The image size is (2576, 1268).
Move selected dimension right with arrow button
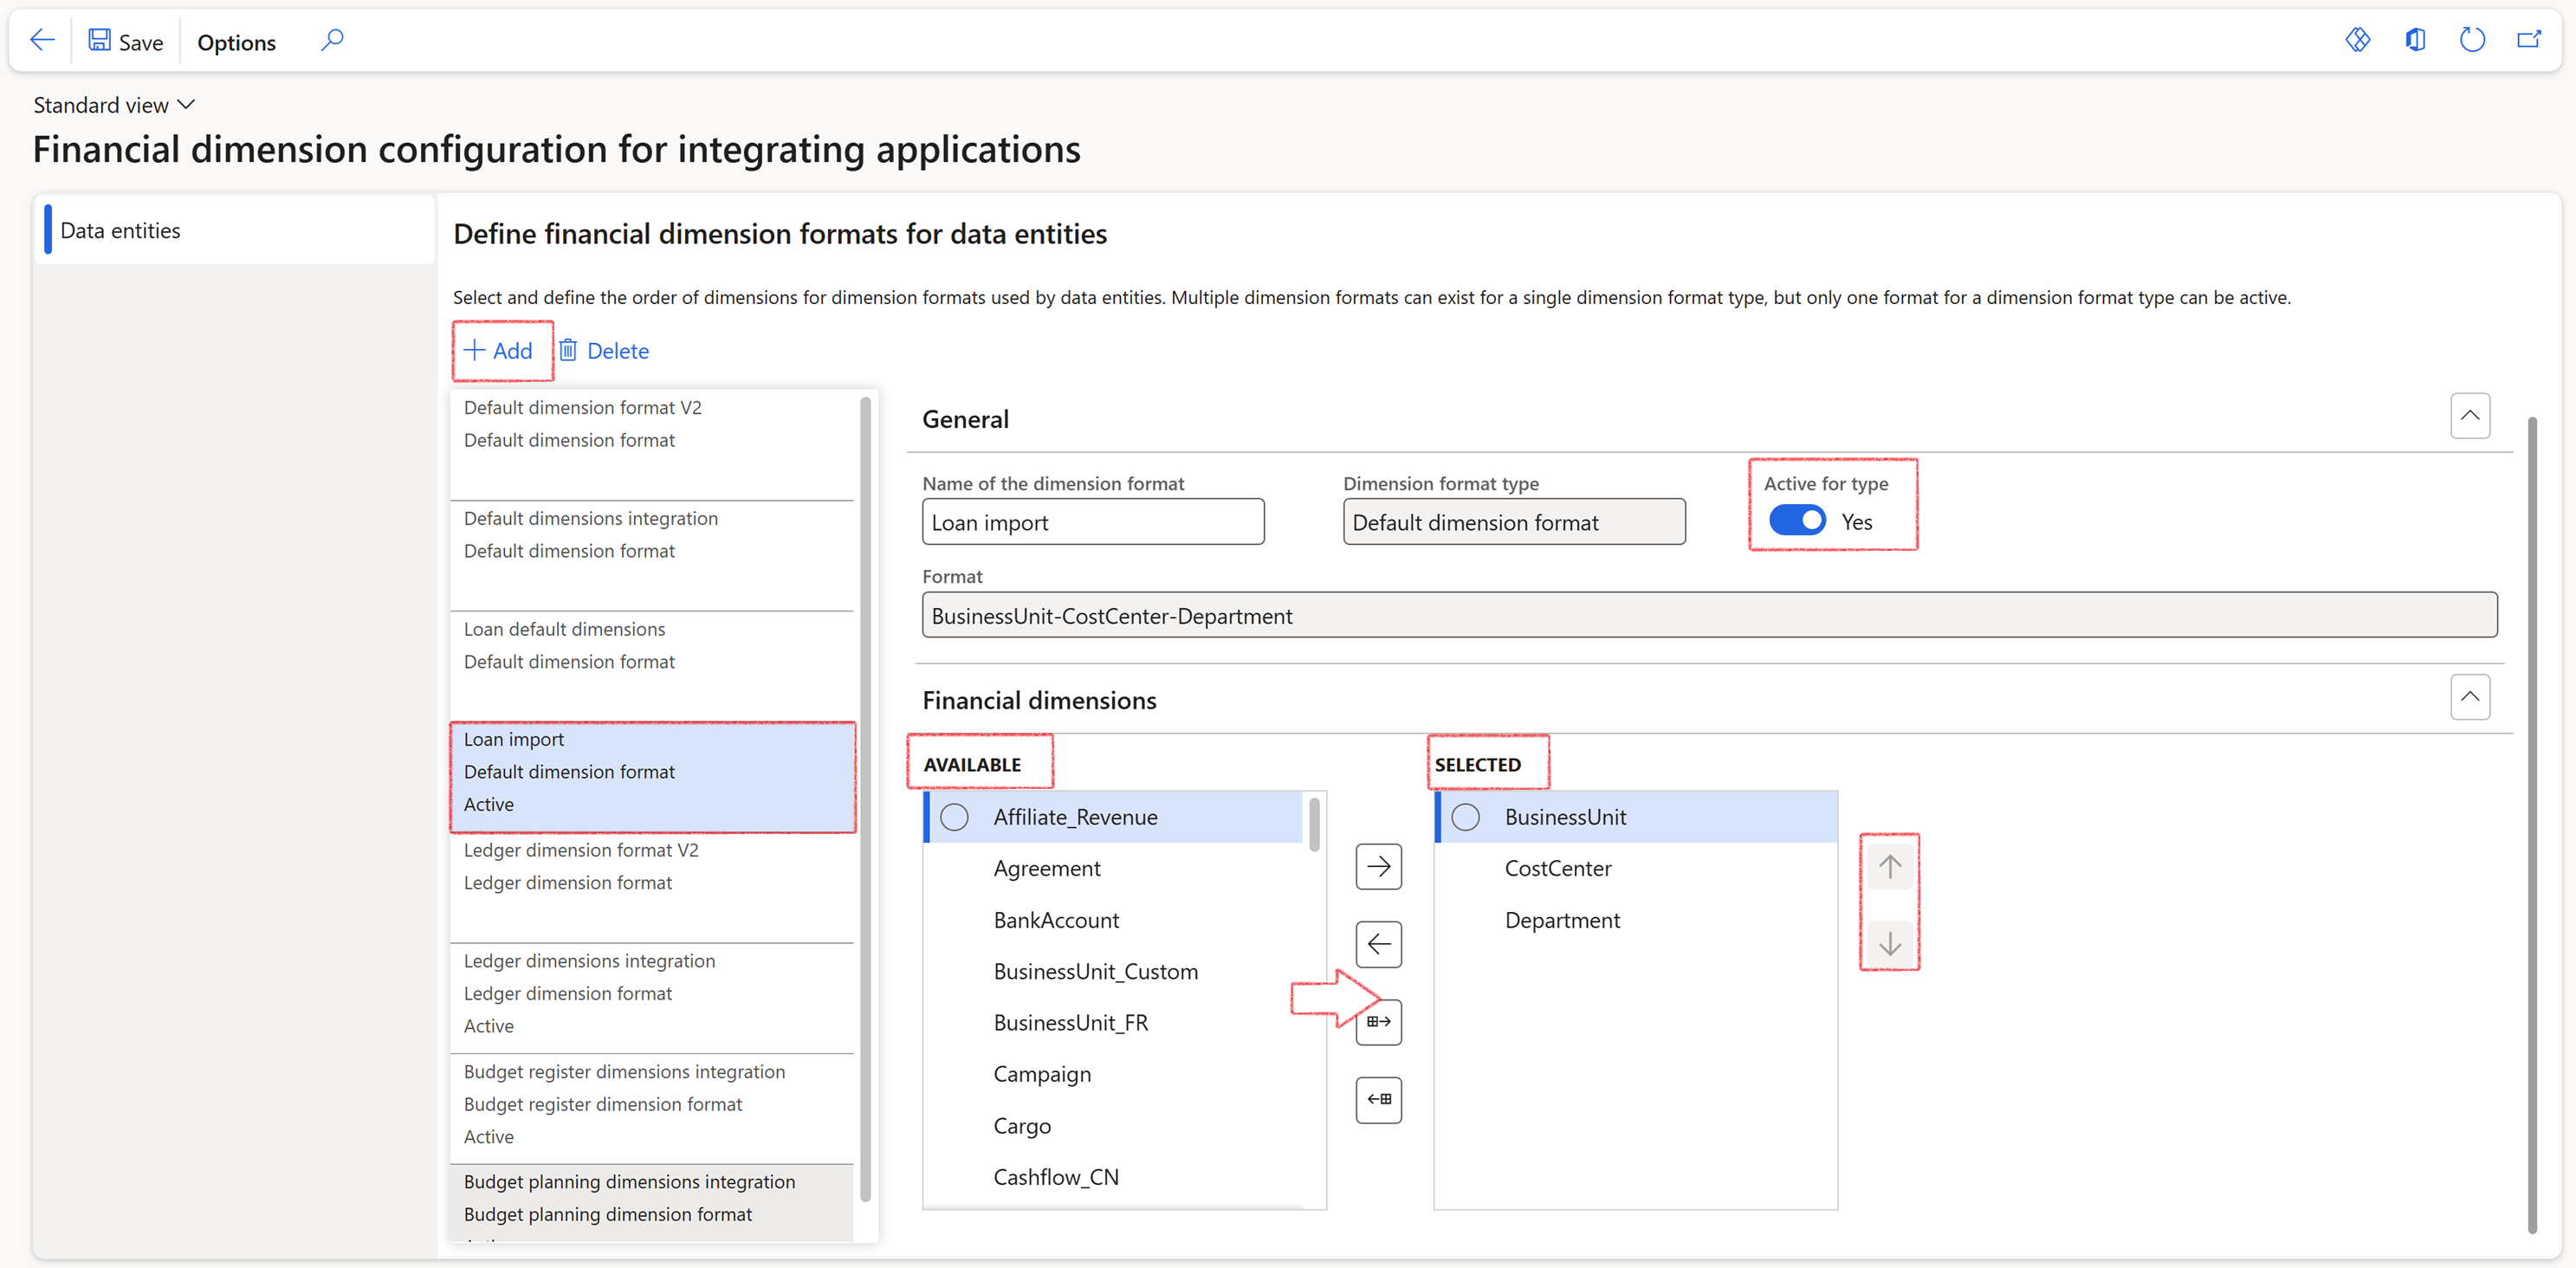point(1378,866)
